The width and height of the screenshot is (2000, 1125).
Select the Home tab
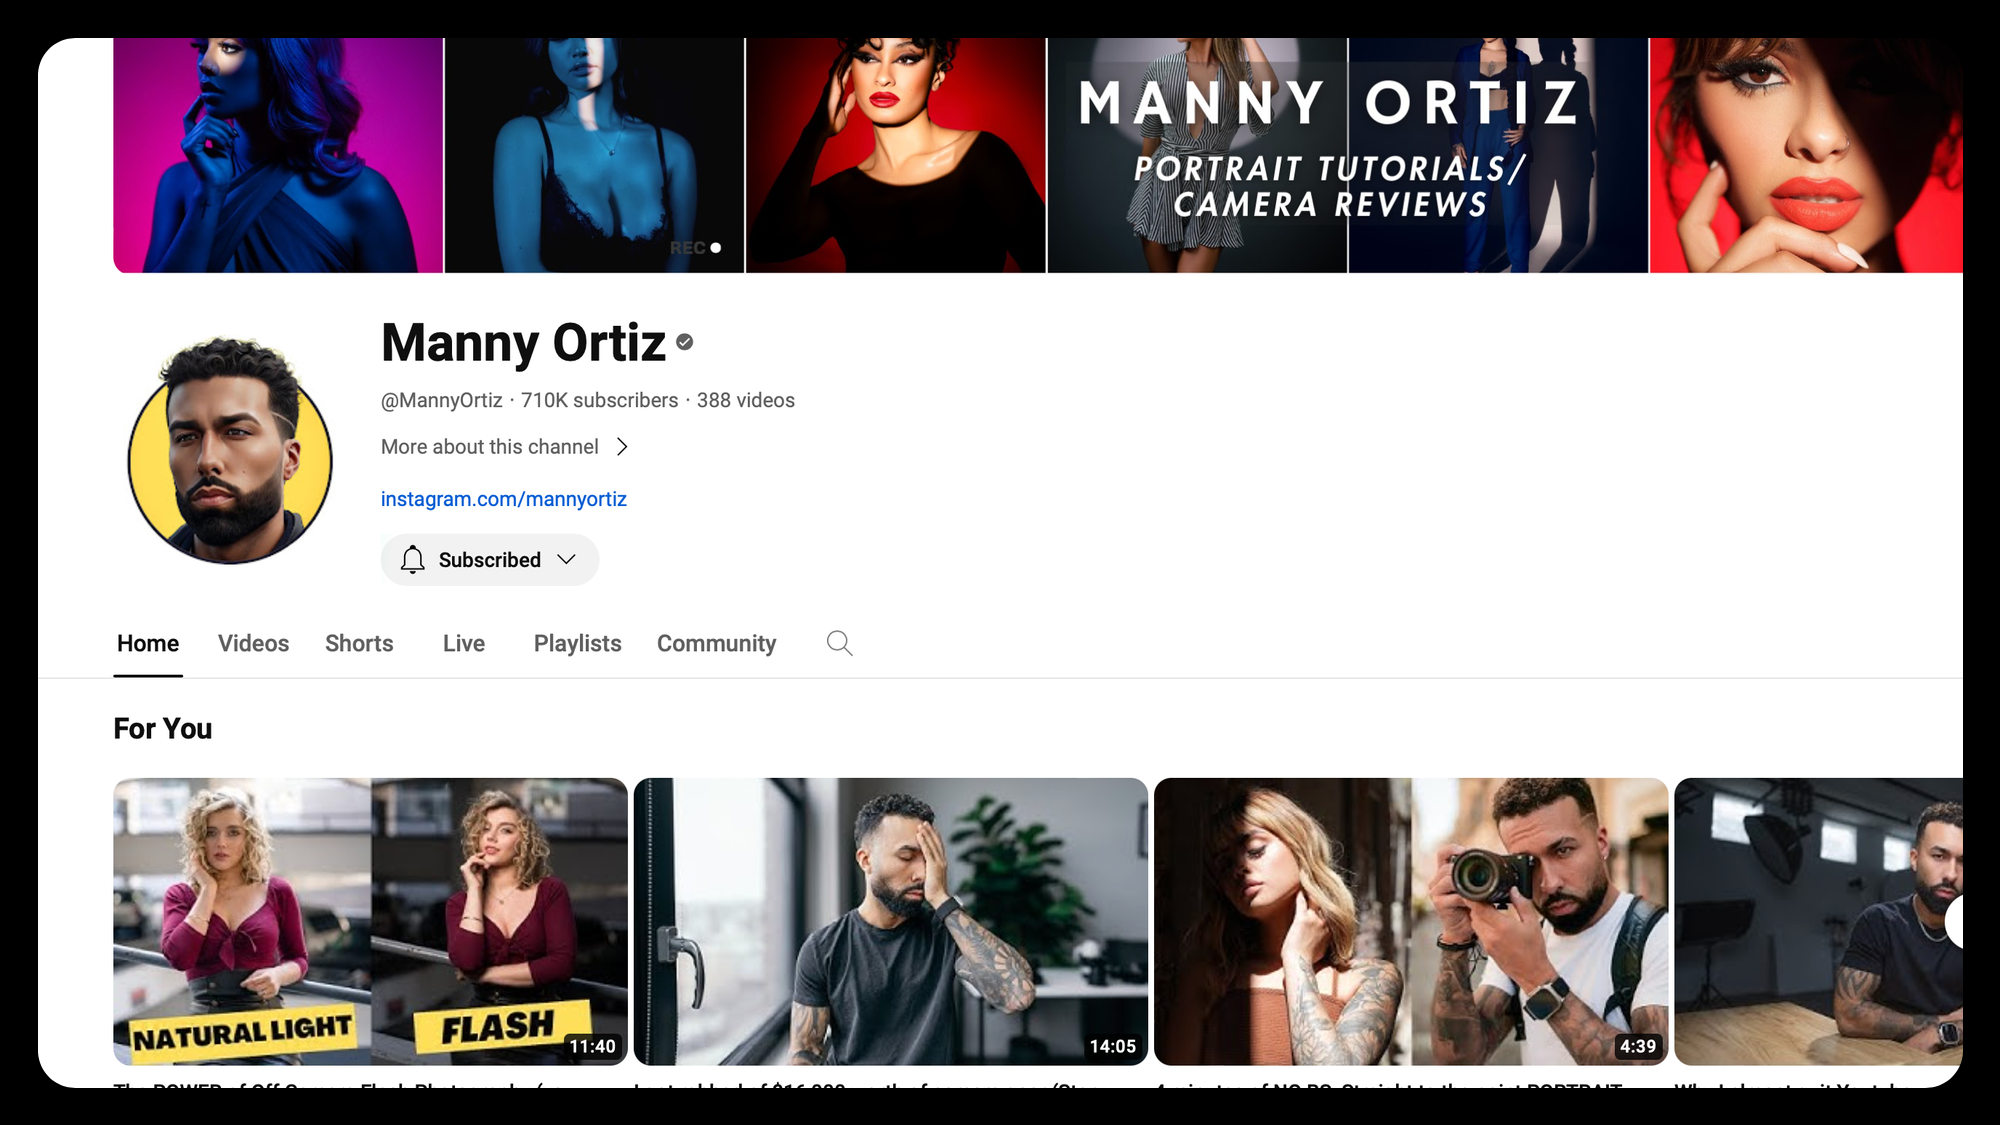(x=148, y=643)
